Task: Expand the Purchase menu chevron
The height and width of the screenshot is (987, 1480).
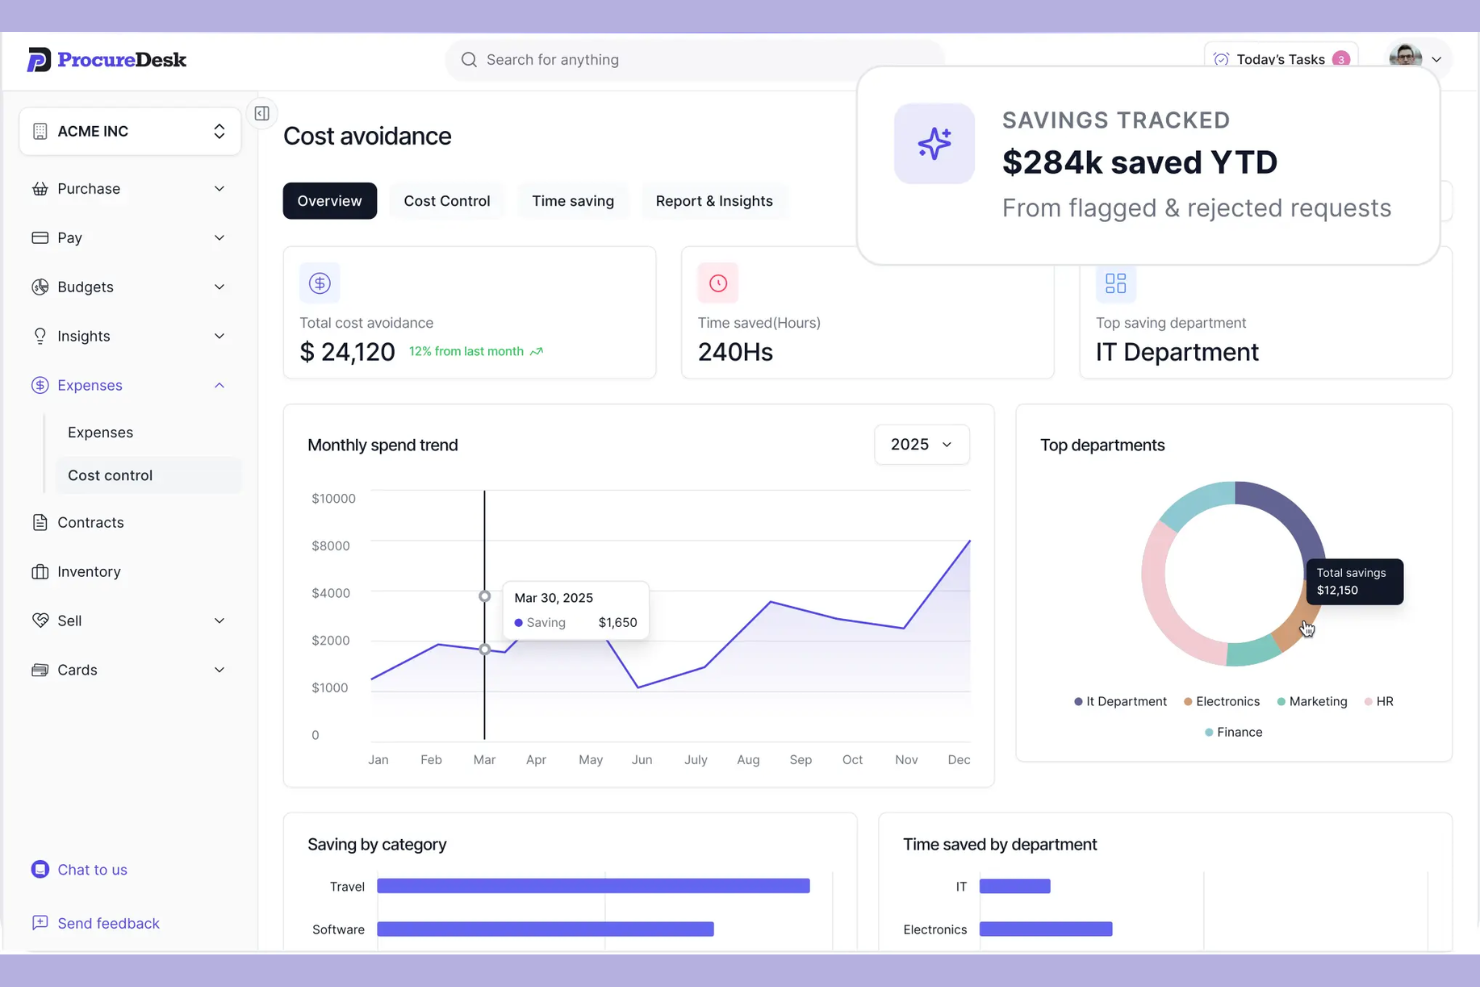Action: (x=219, y=189)
